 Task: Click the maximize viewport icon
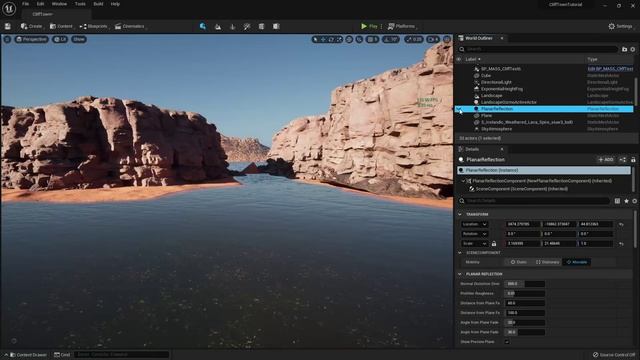coord(447,39)
